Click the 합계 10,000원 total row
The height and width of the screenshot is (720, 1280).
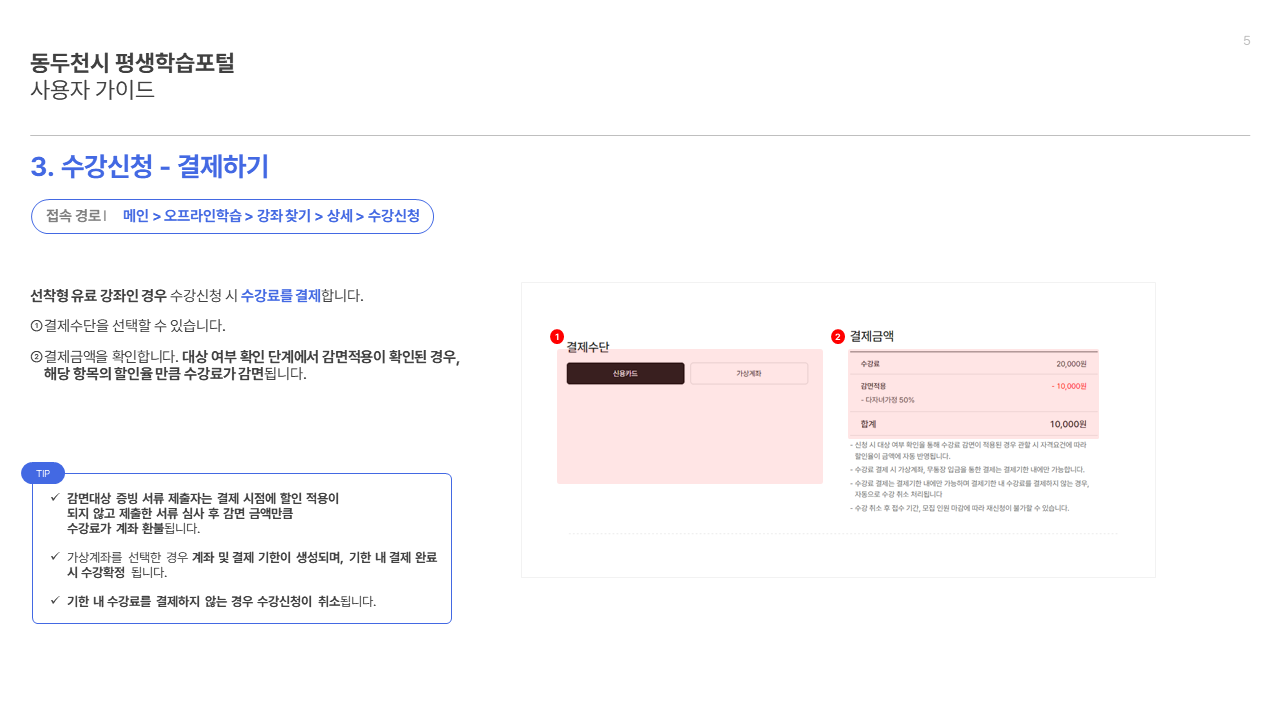tap(973, 424)
